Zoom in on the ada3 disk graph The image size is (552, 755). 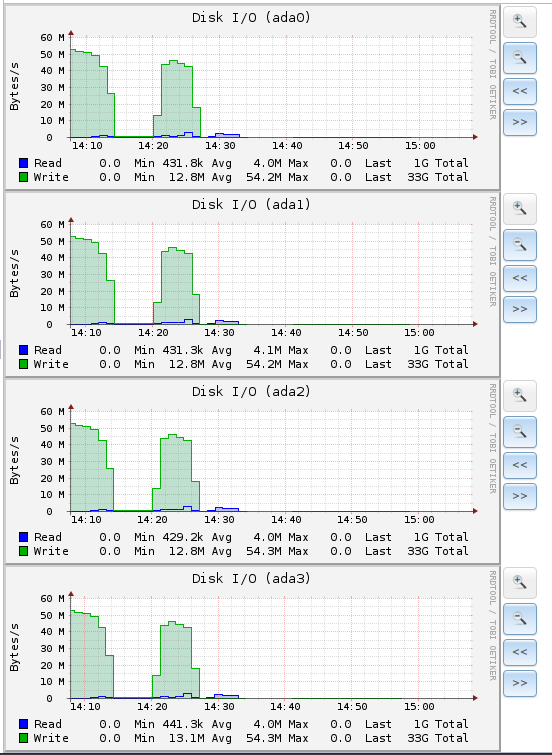520,583
